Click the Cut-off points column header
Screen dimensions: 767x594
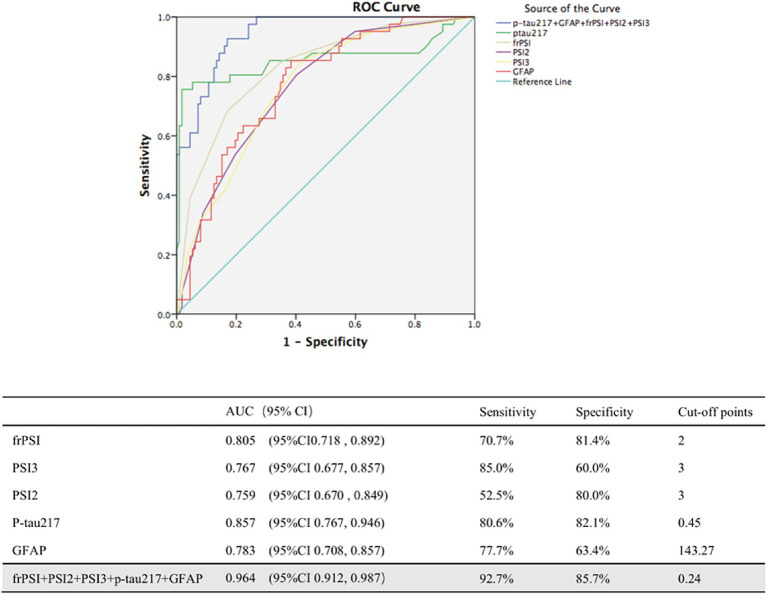coord(715,412)
